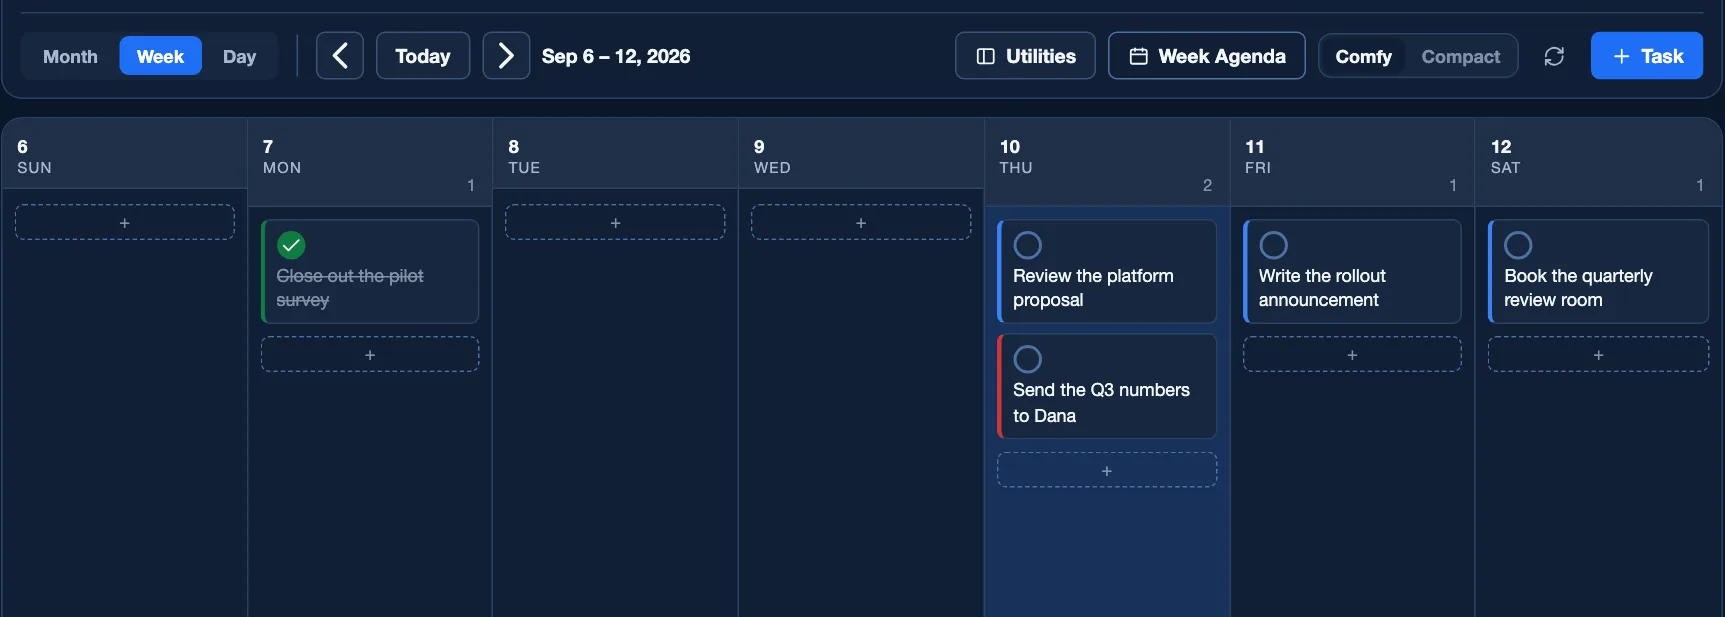The width and height of the screenshot is (1725, 617).
Task: Open the Week Agenda
Action: pyautogui.click(x=1206, y=56)
